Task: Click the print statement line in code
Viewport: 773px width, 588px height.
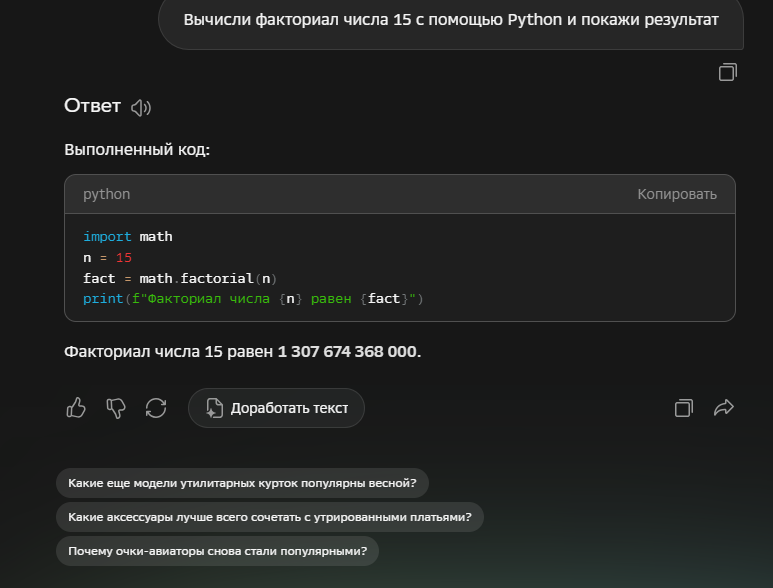Action: point(253,299)
